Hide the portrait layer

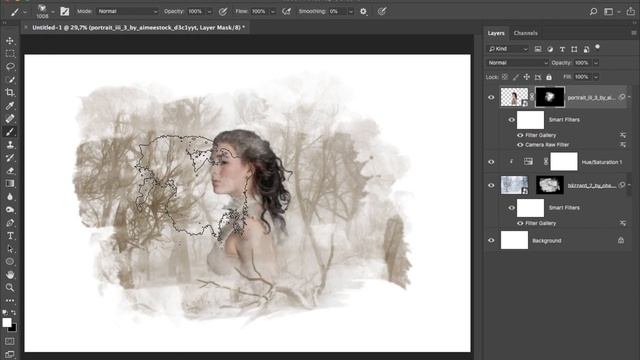[491, 98]
